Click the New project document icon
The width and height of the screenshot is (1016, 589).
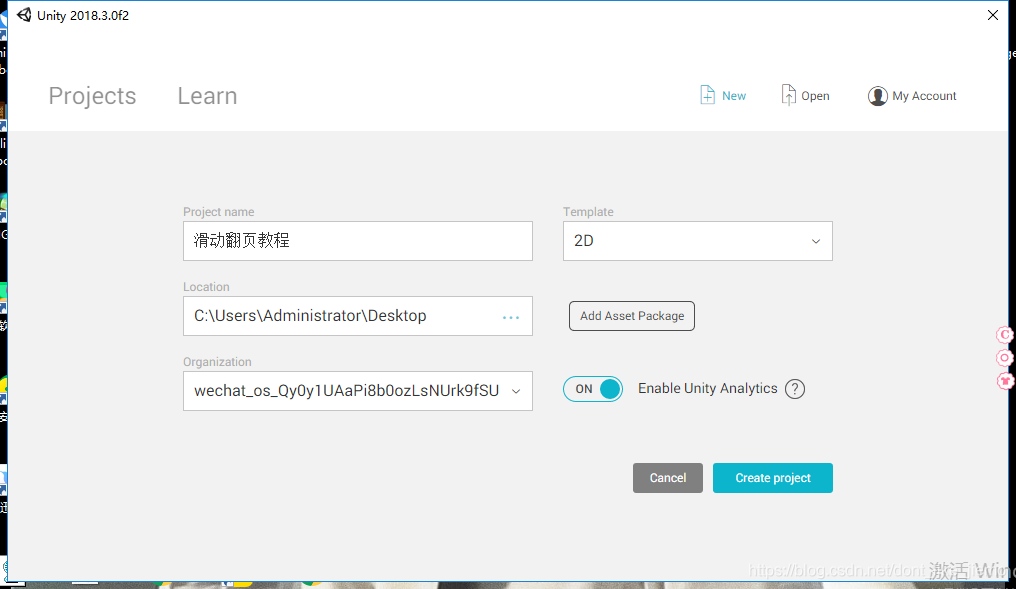707,95
